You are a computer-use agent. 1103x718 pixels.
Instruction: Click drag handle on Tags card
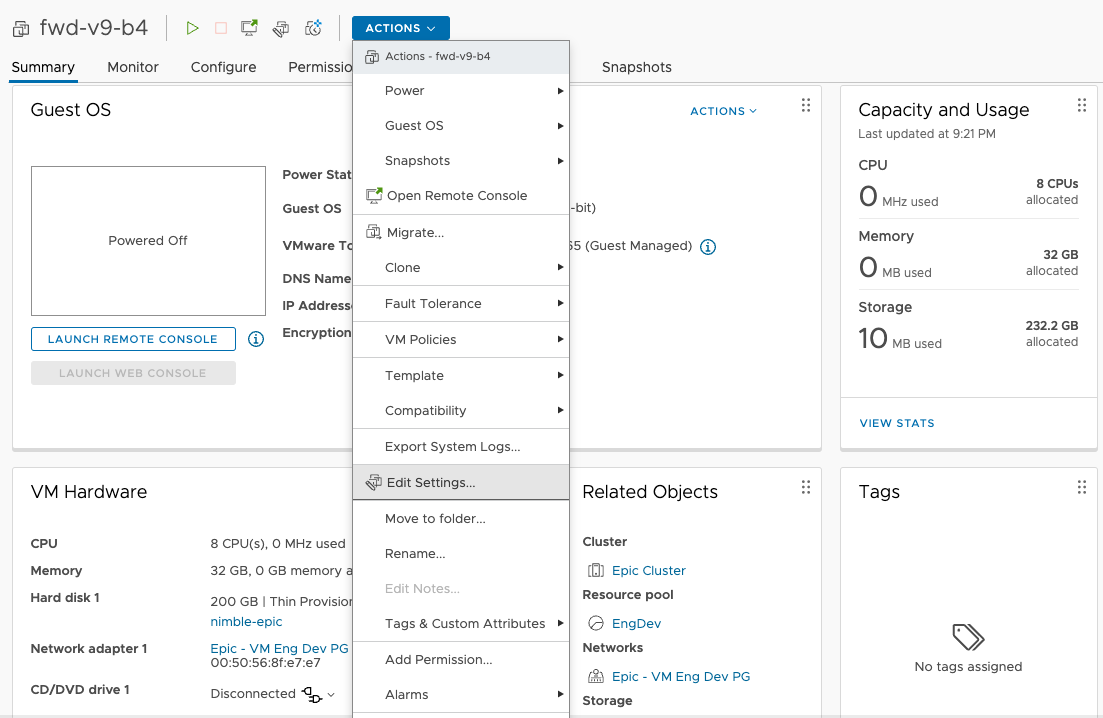pyautogui.click(x=1081, y=487)
